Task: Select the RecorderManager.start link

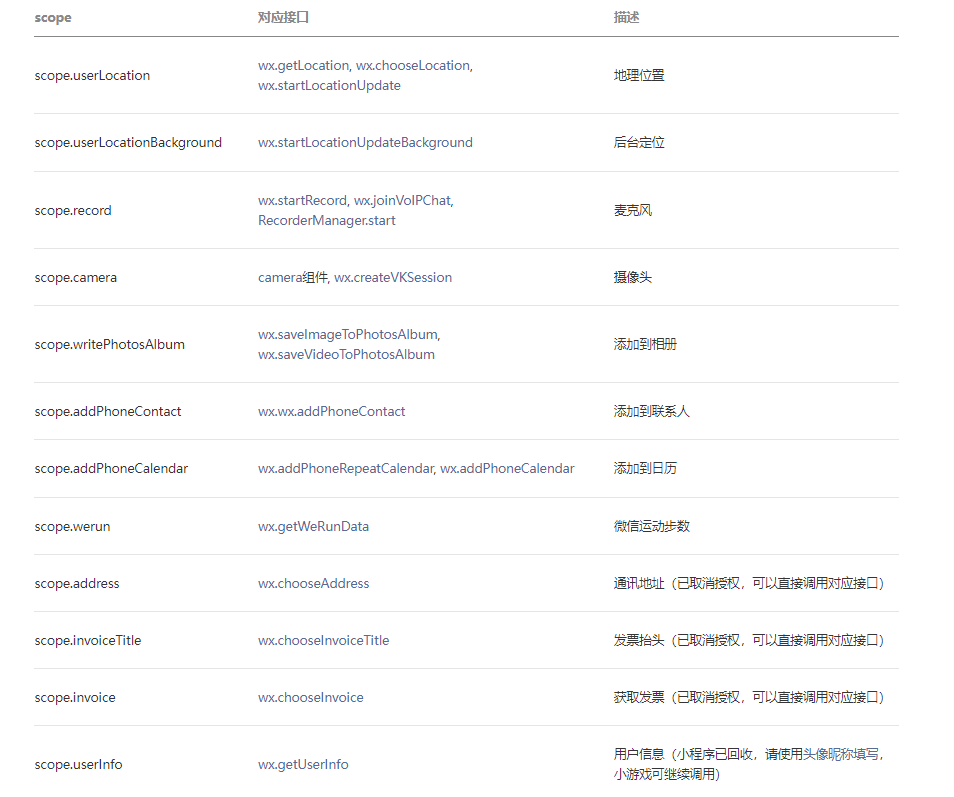Action: click(326, 221)
